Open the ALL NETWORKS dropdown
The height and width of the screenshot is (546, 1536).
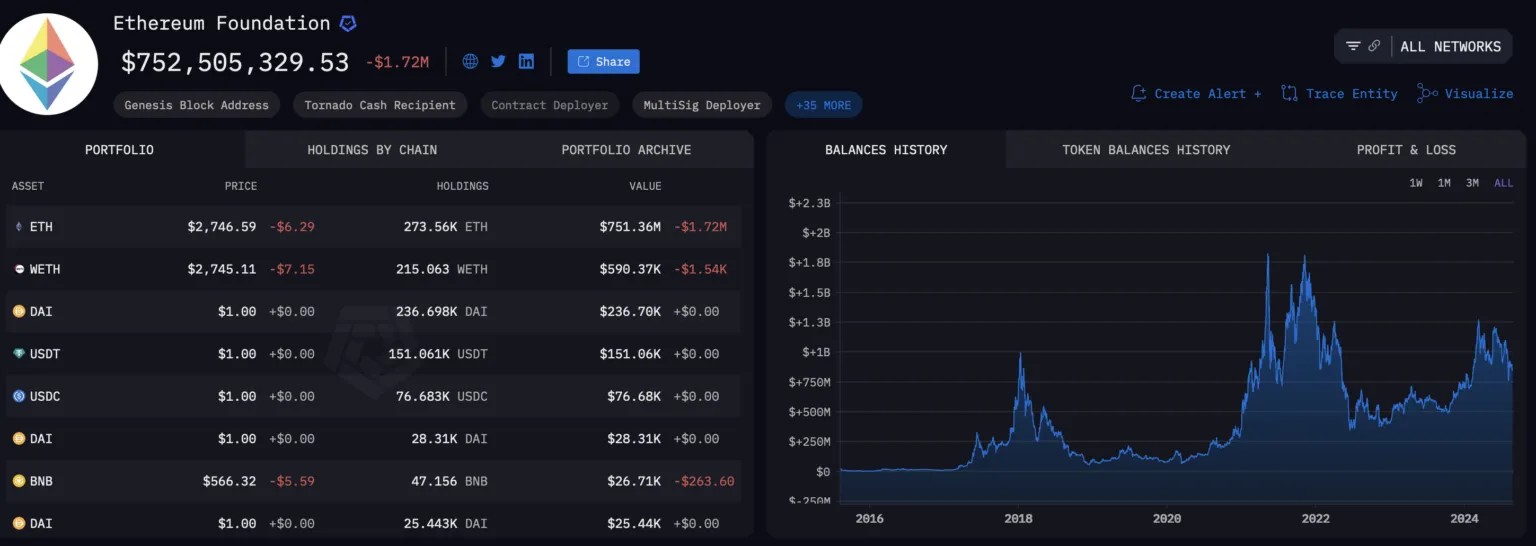click(1450, 46)
